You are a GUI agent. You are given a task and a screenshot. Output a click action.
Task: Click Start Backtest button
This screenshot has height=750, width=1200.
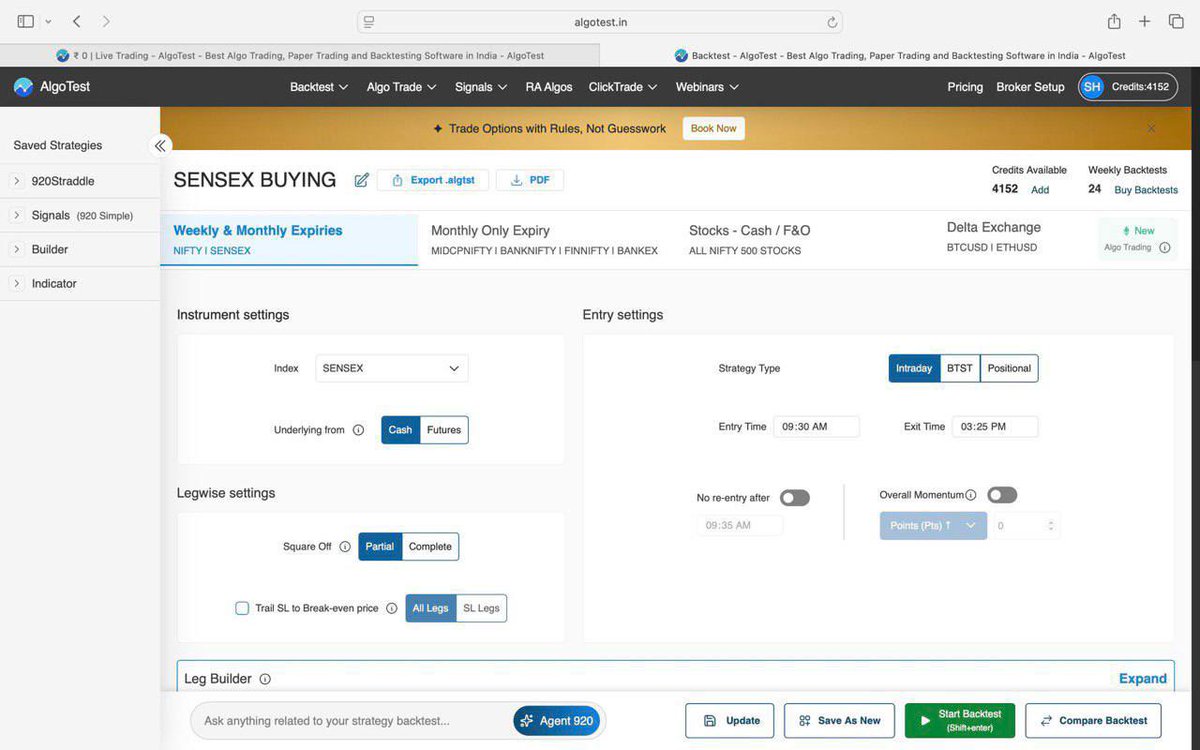pyautogui.click(x=960, y=720)
